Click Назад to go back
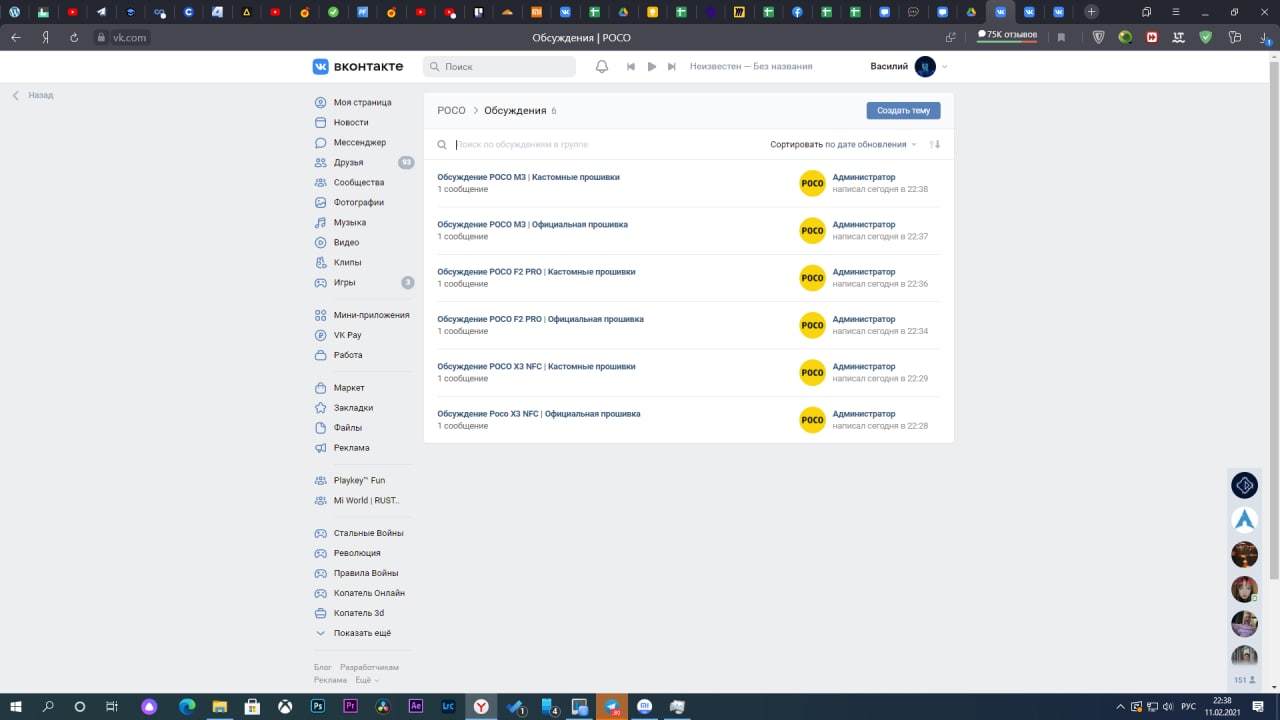The image size is (1280, 720). tap(33, 95)
